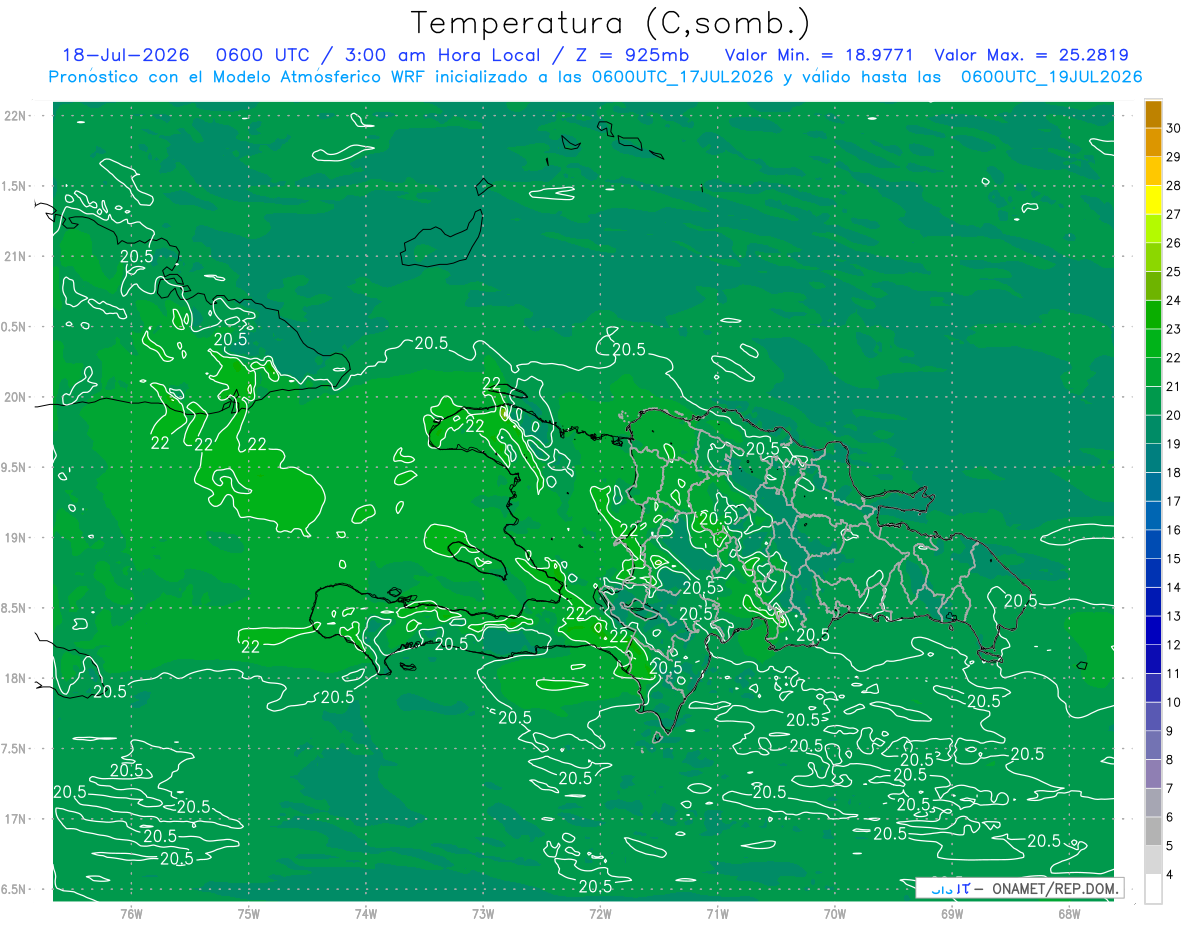Click the 68W longitude axis label
Viewport: 1200px width, 927px height.
(x=1068, y=914)
